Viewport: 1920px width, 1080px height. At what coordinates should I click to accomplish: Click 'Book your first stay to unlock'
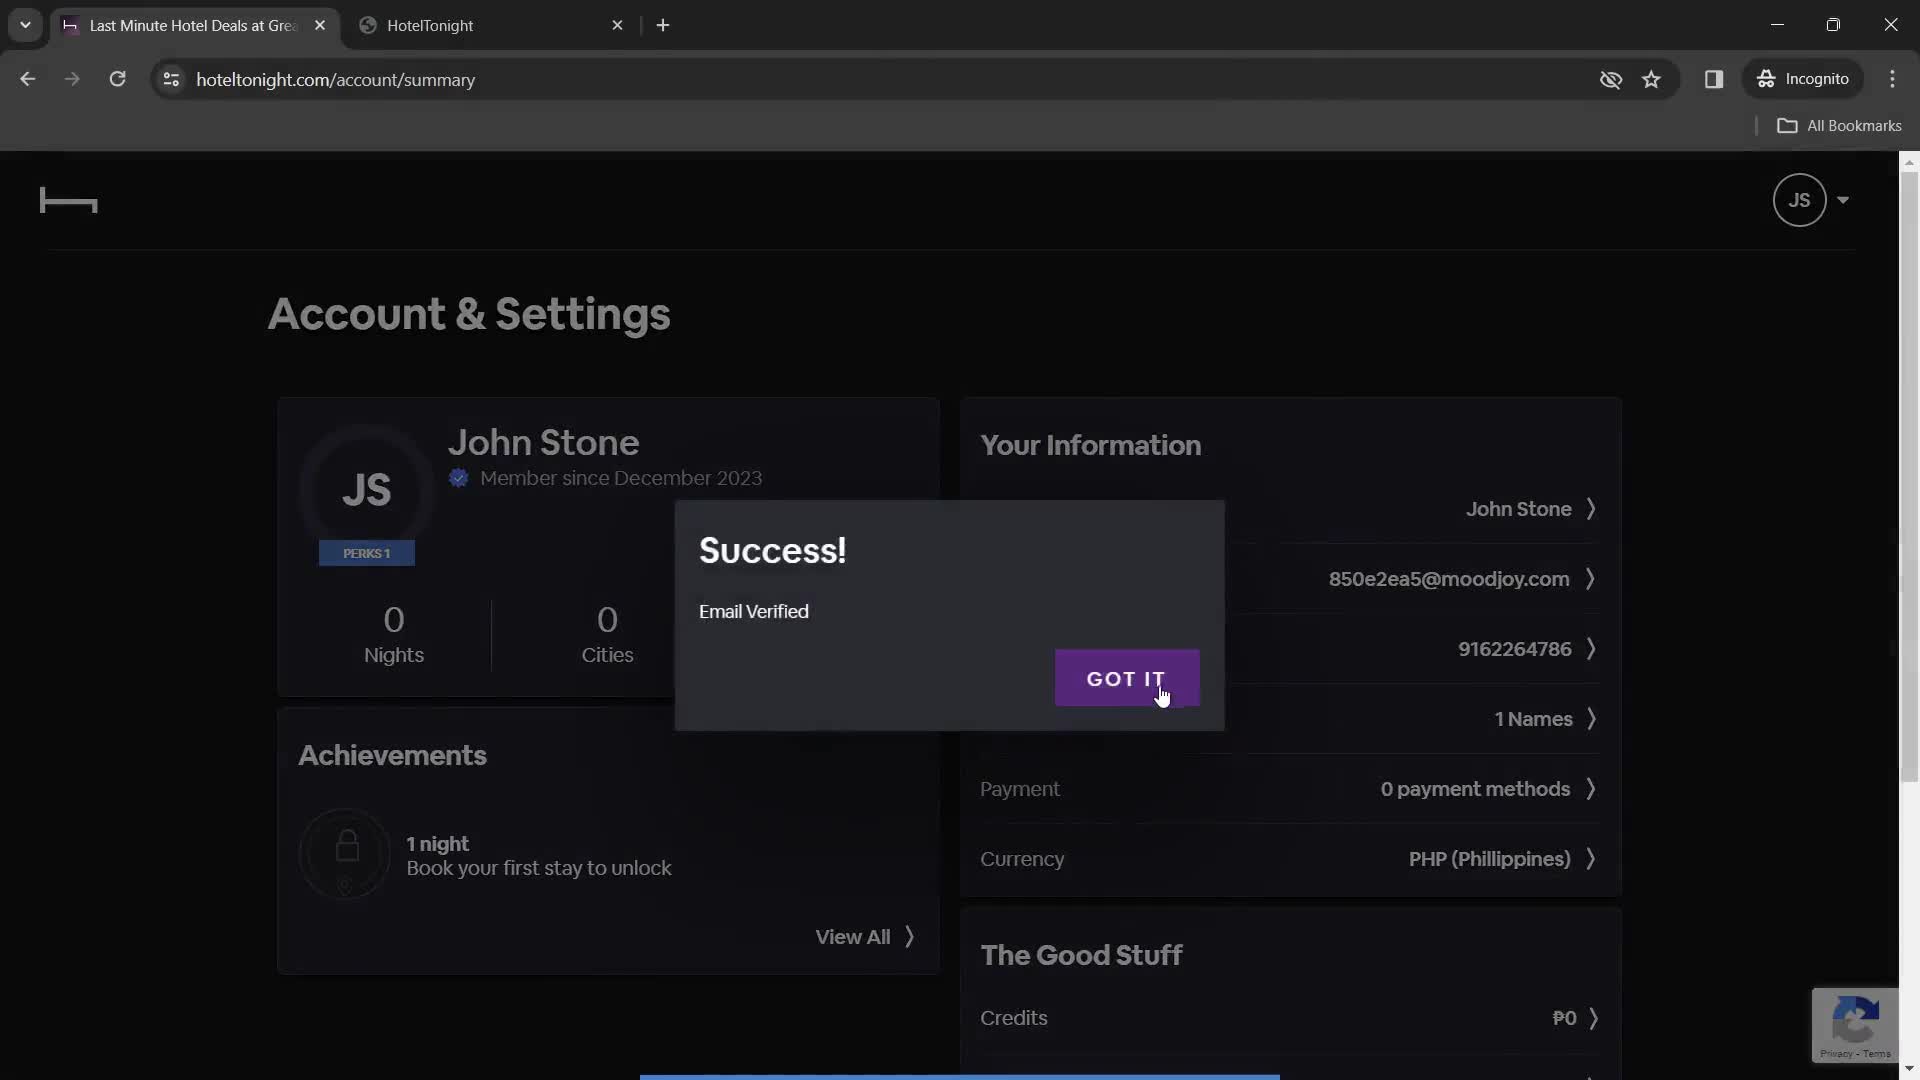[539, 868]
